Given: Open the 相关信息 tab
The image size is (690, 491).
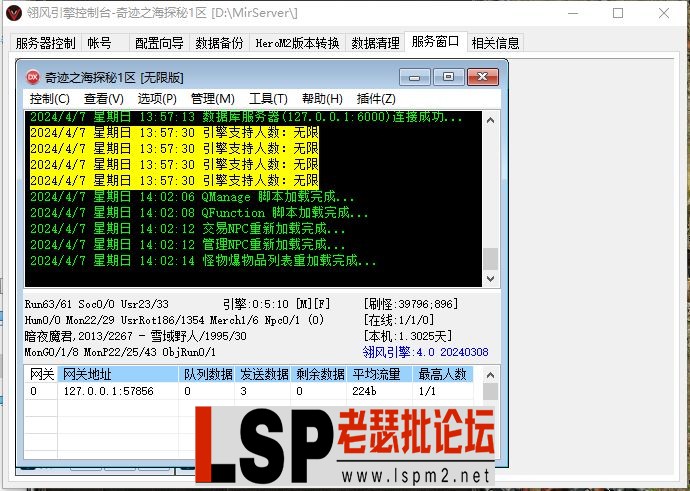Looking at the screenshot, I should tap(495, 43).
